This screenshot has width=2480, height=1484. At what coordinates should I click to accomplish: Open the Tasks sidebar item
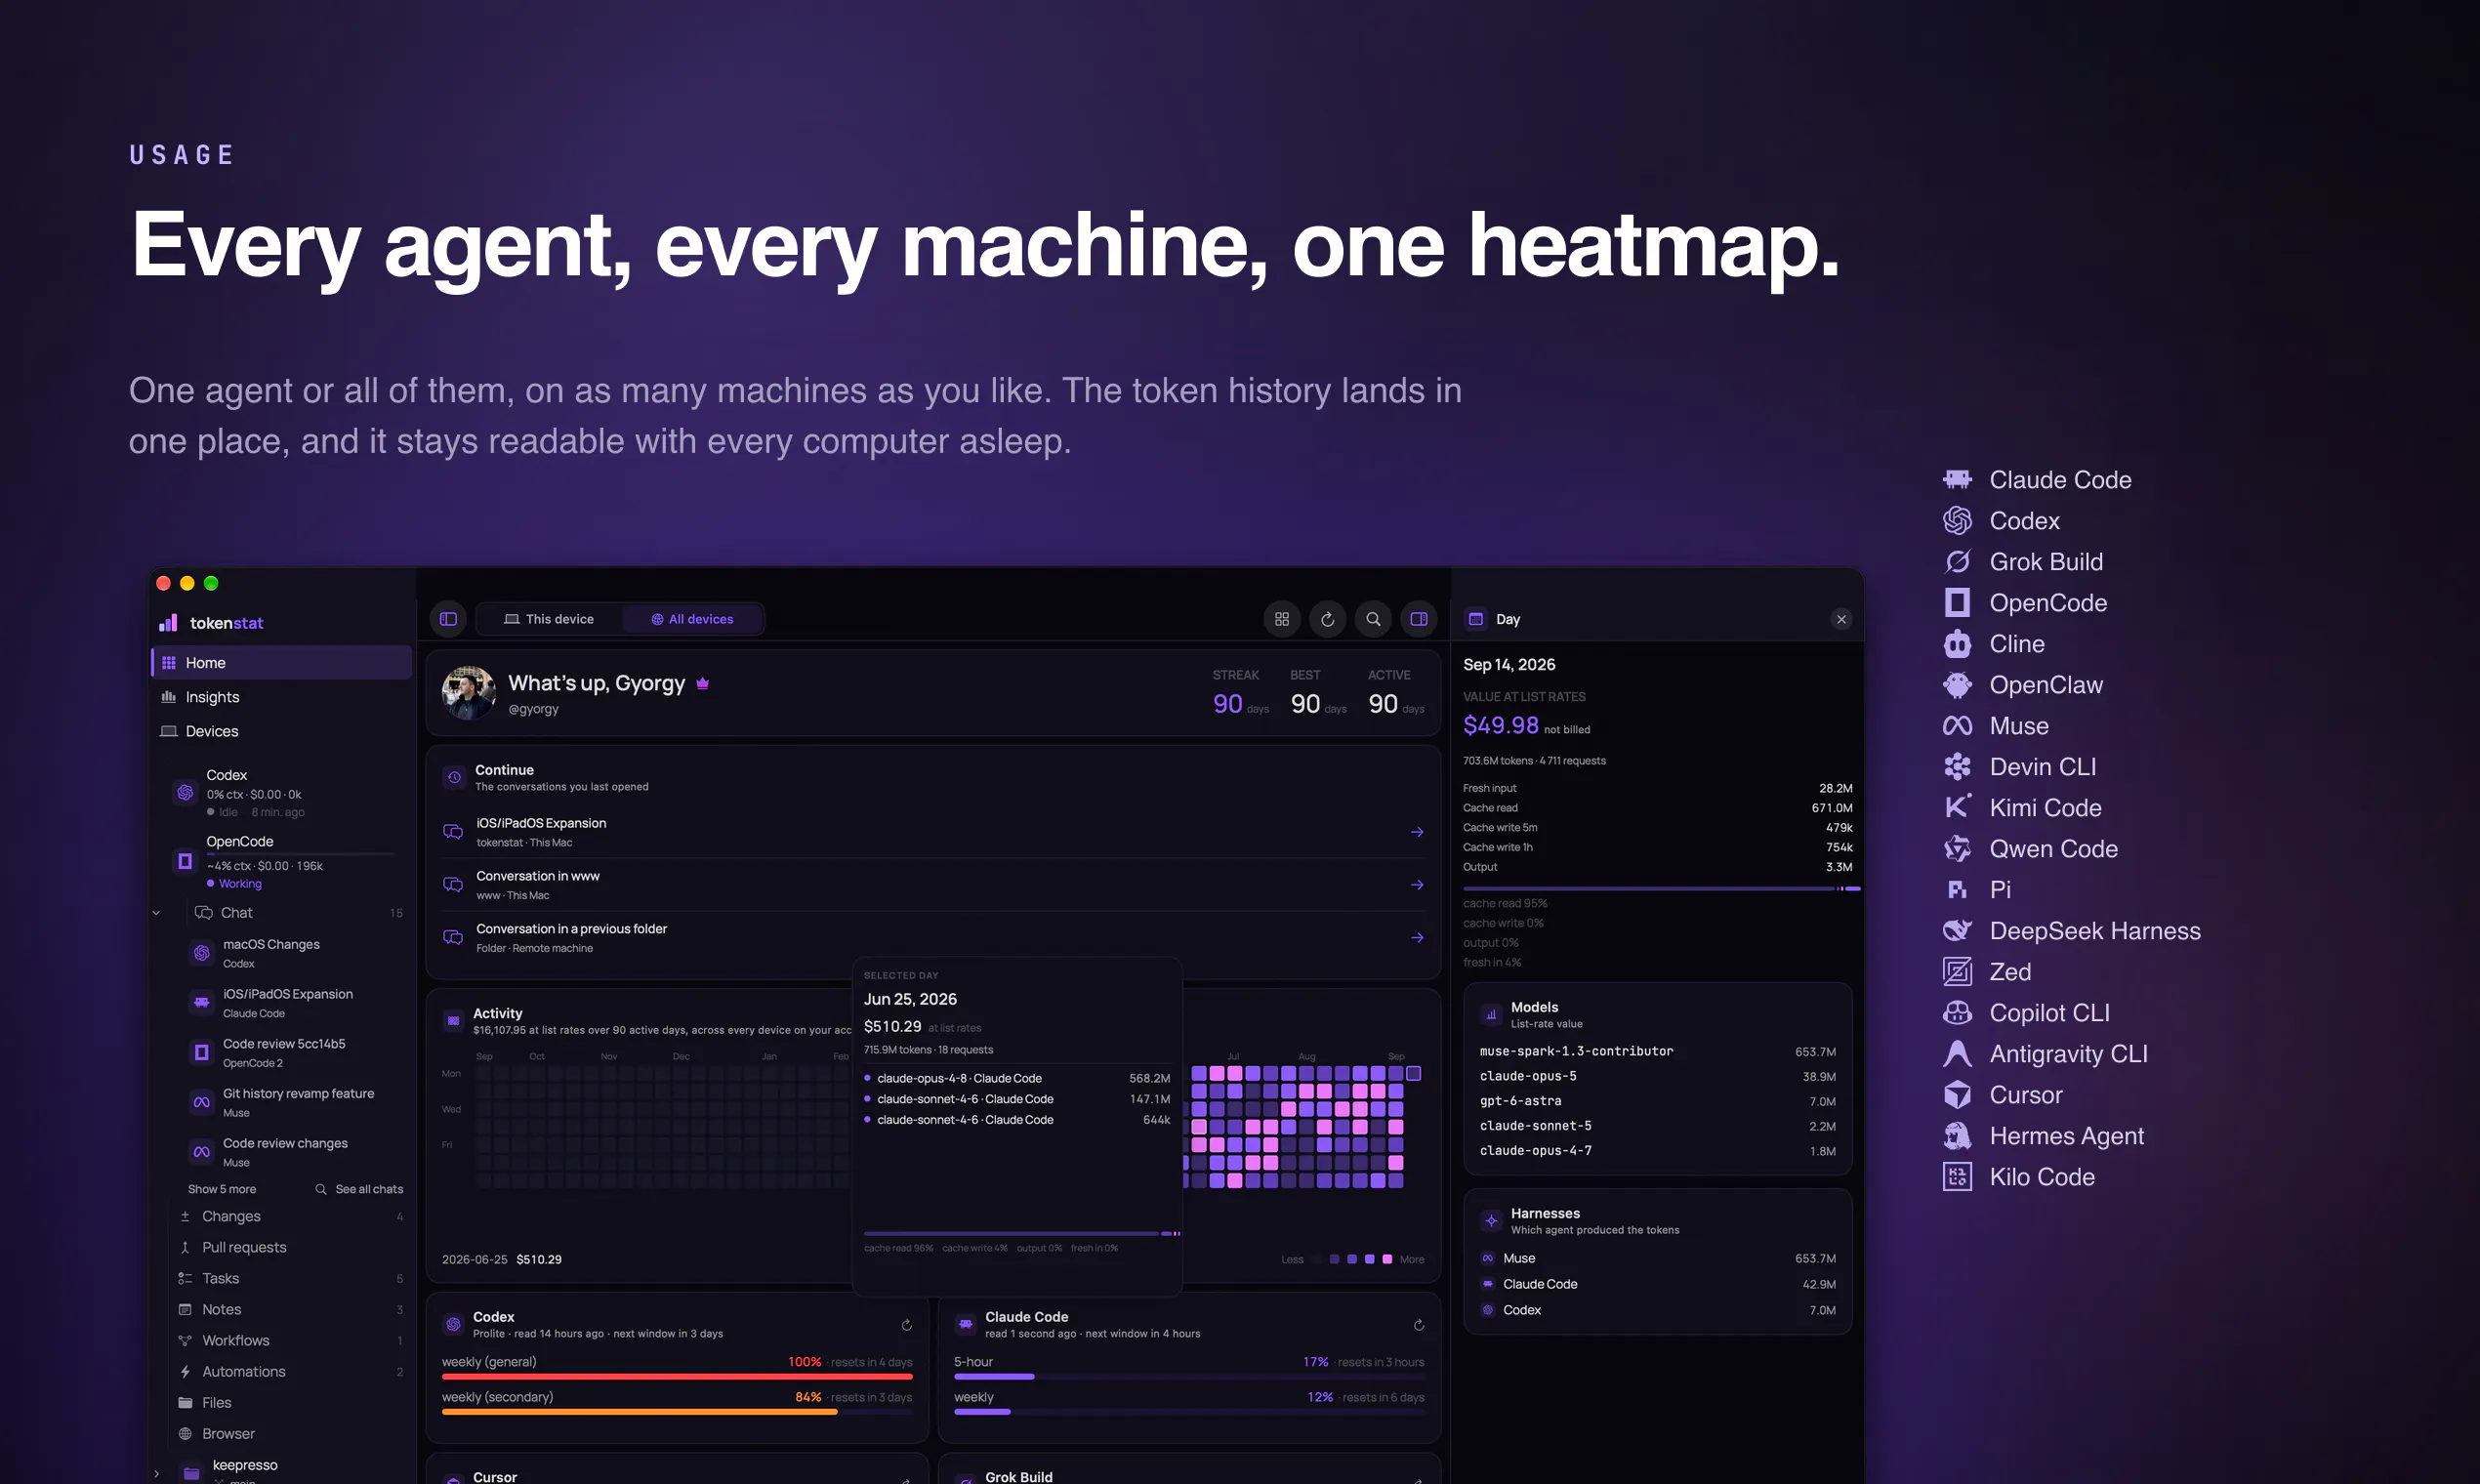click(290, 1278)
